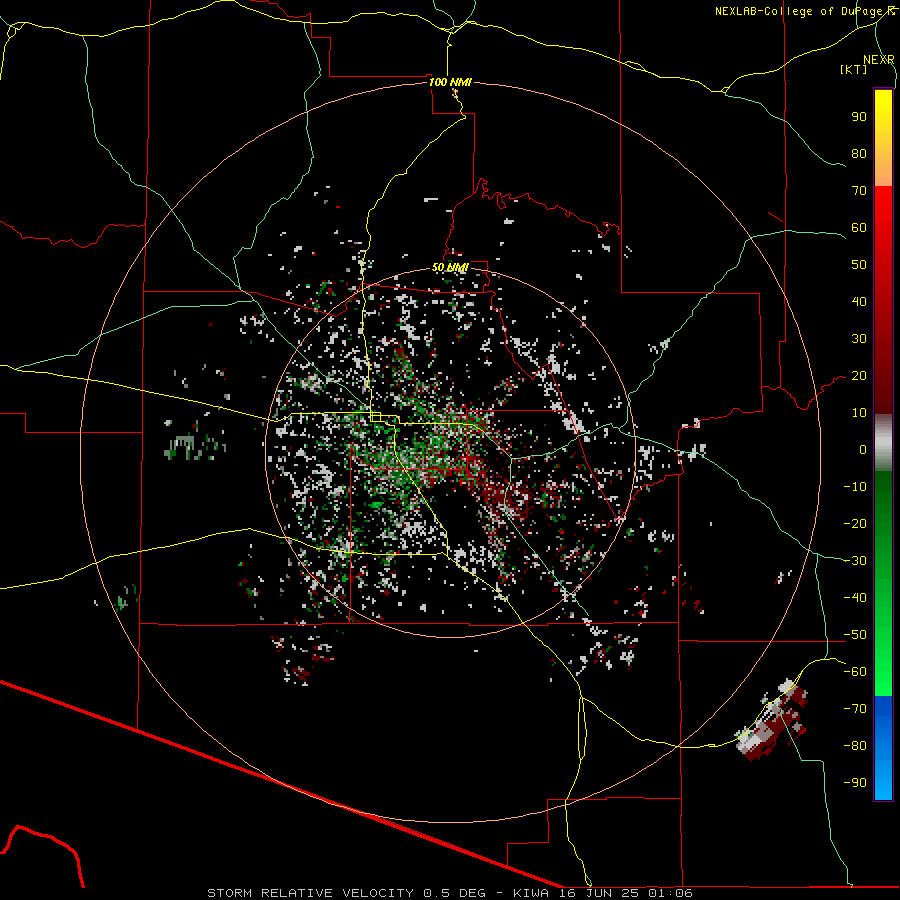Select the -80 scale label
Viewport: 900px width, 900px height.
855,746
